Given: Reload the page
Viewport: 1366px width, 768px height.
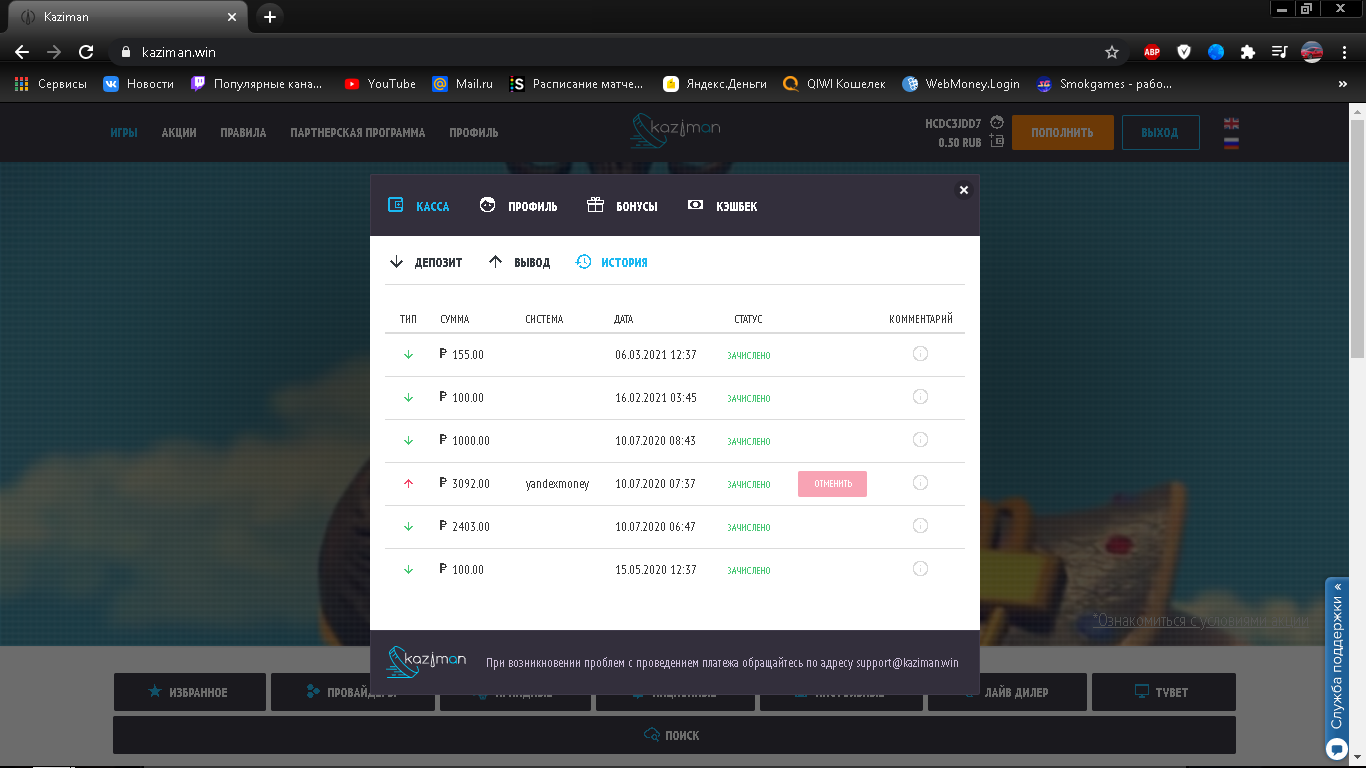Looking at the screenshot, I should [x=86, y=52].
